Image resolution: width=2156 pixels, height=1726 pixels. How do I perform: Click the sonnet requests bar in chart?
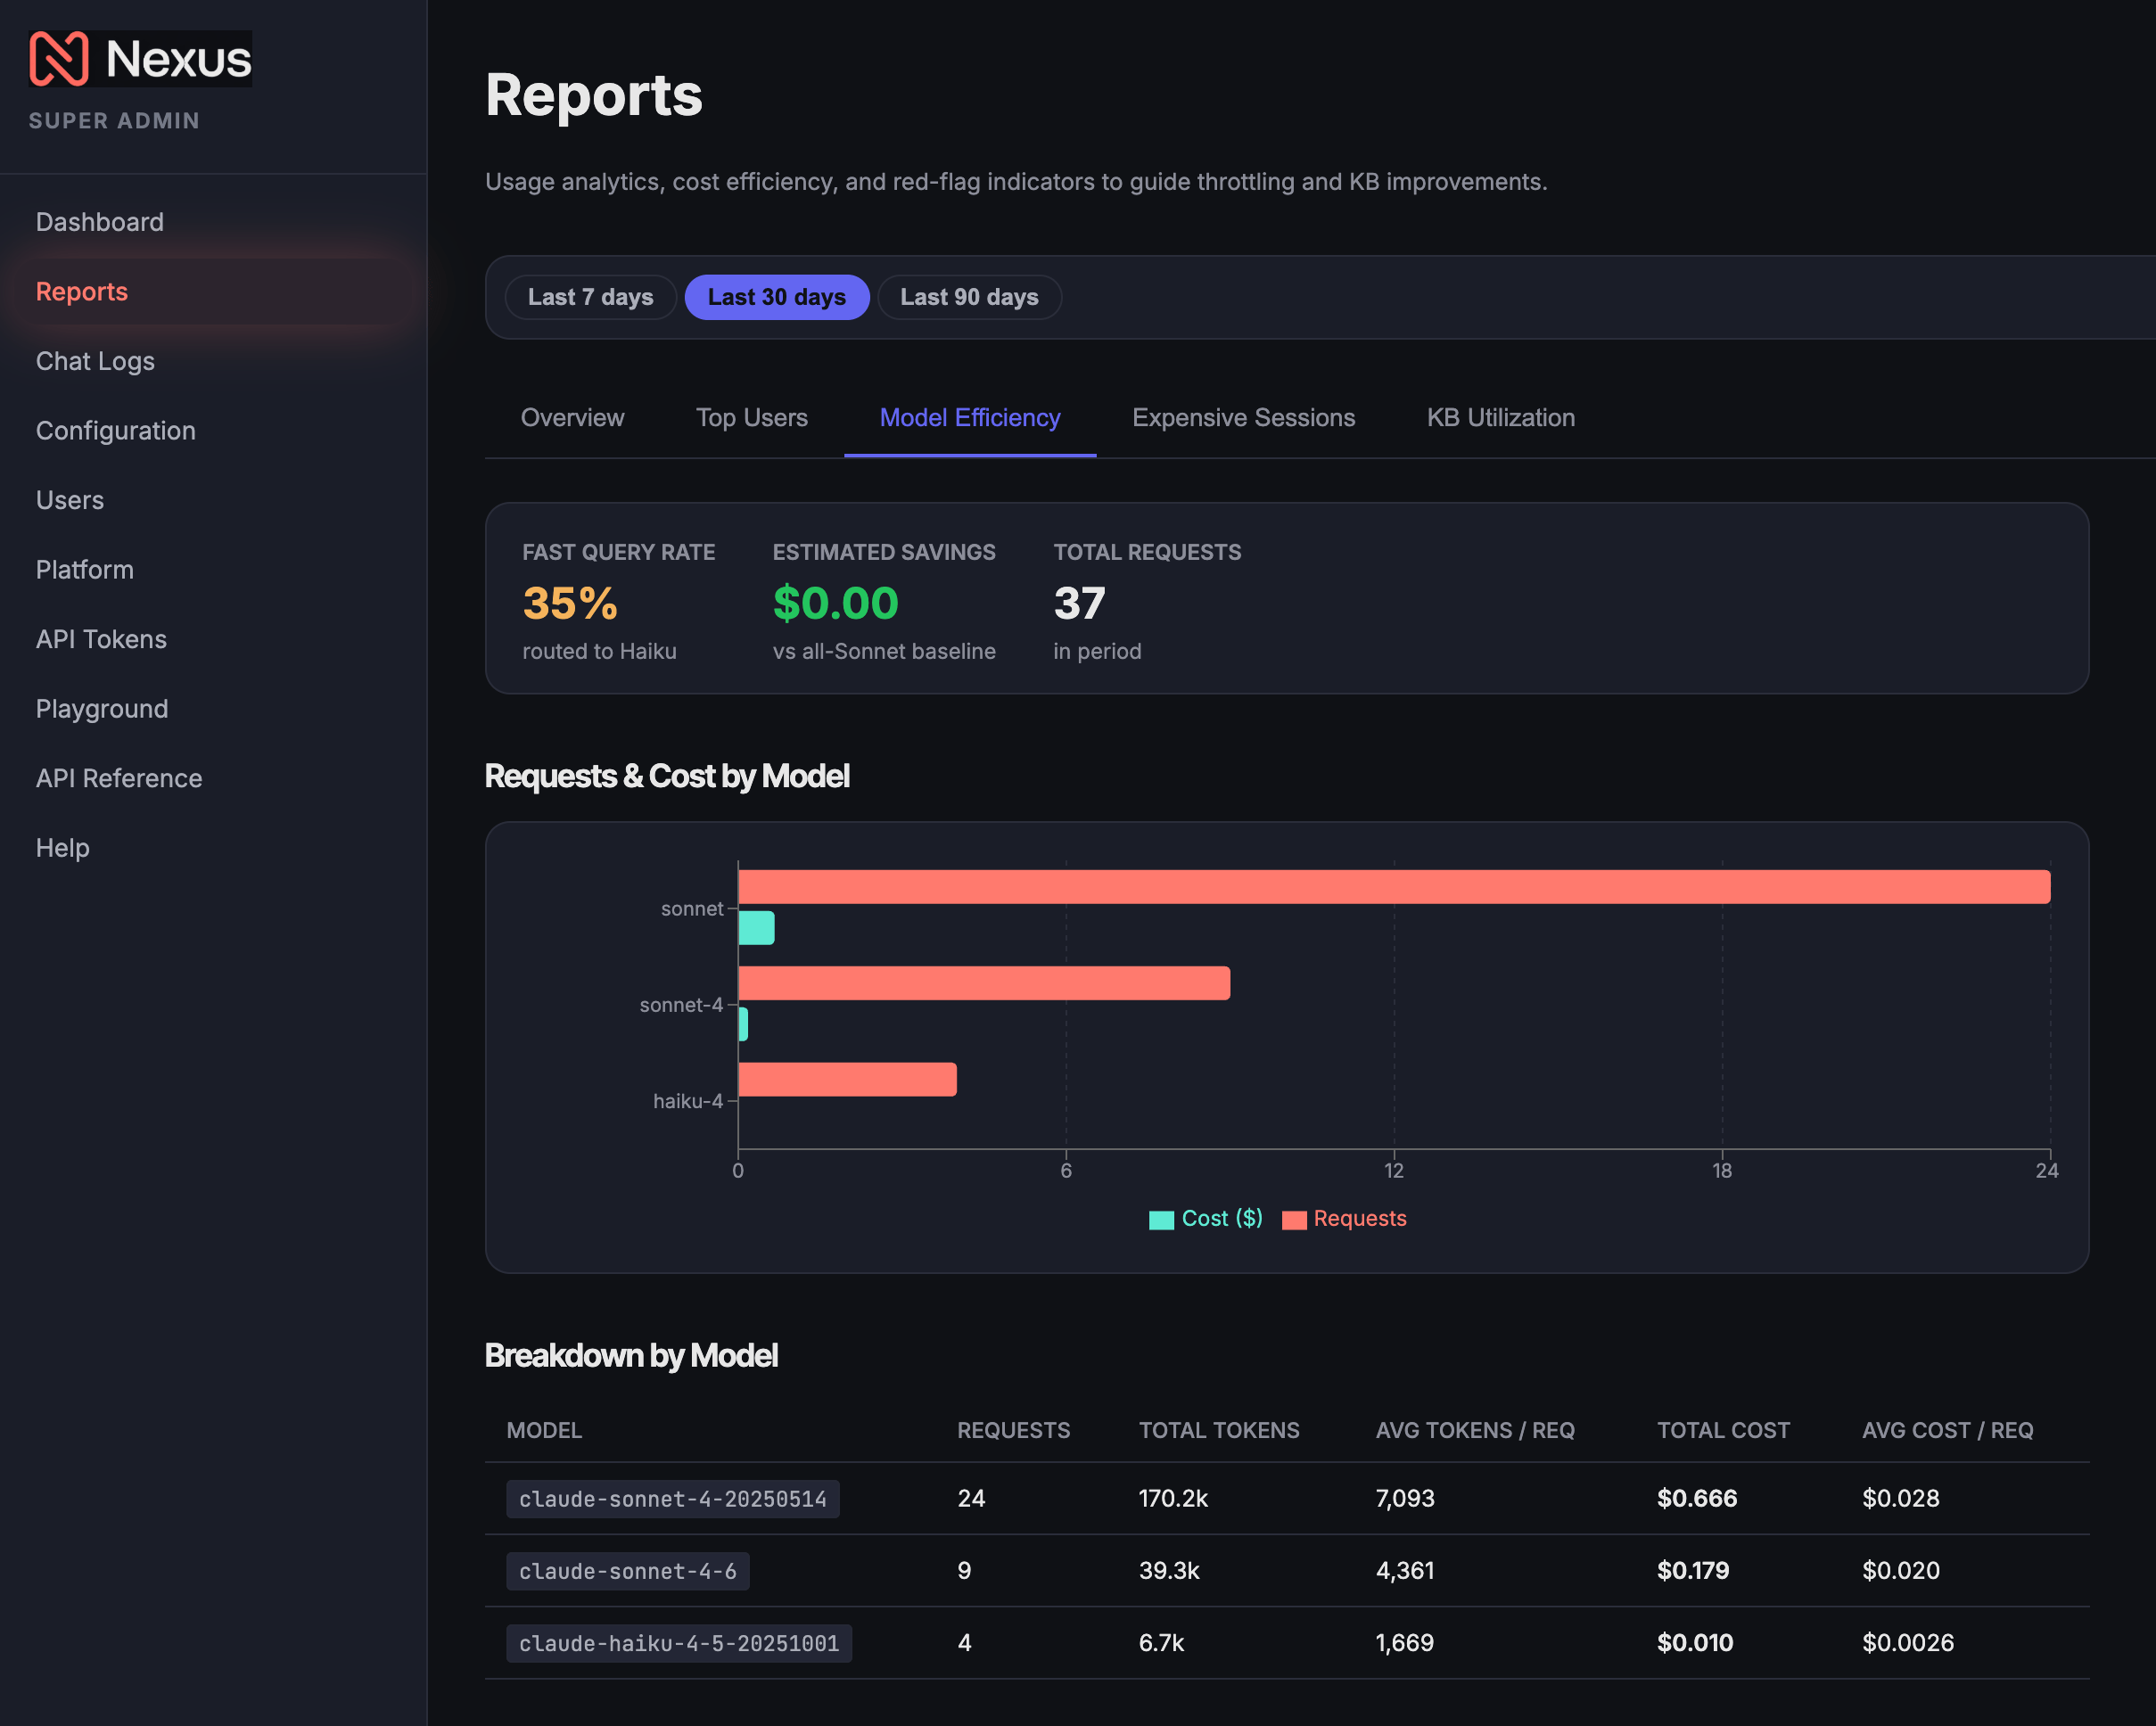coord(1394,887)
